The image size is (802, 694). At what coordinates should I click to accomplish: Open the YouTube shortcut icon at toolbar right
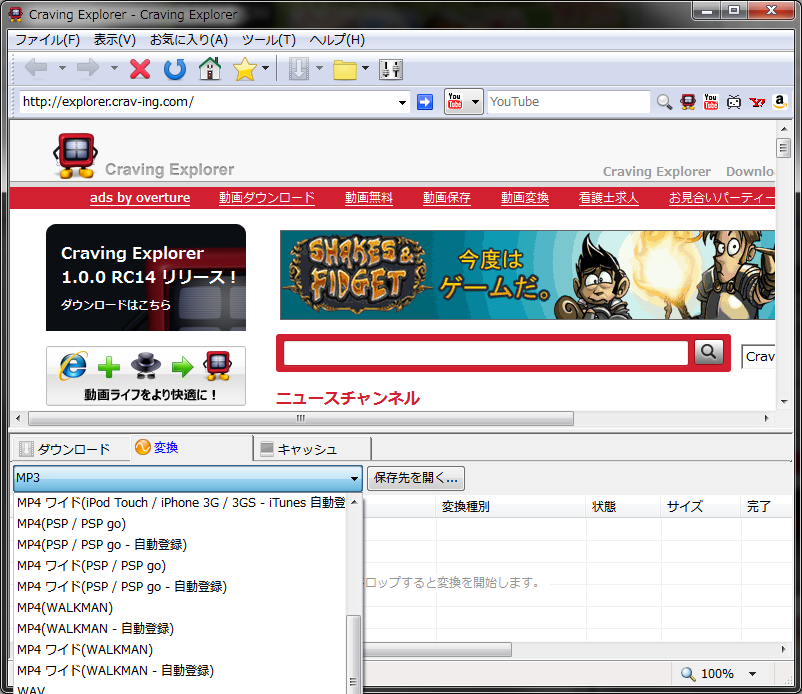(710, 102)
